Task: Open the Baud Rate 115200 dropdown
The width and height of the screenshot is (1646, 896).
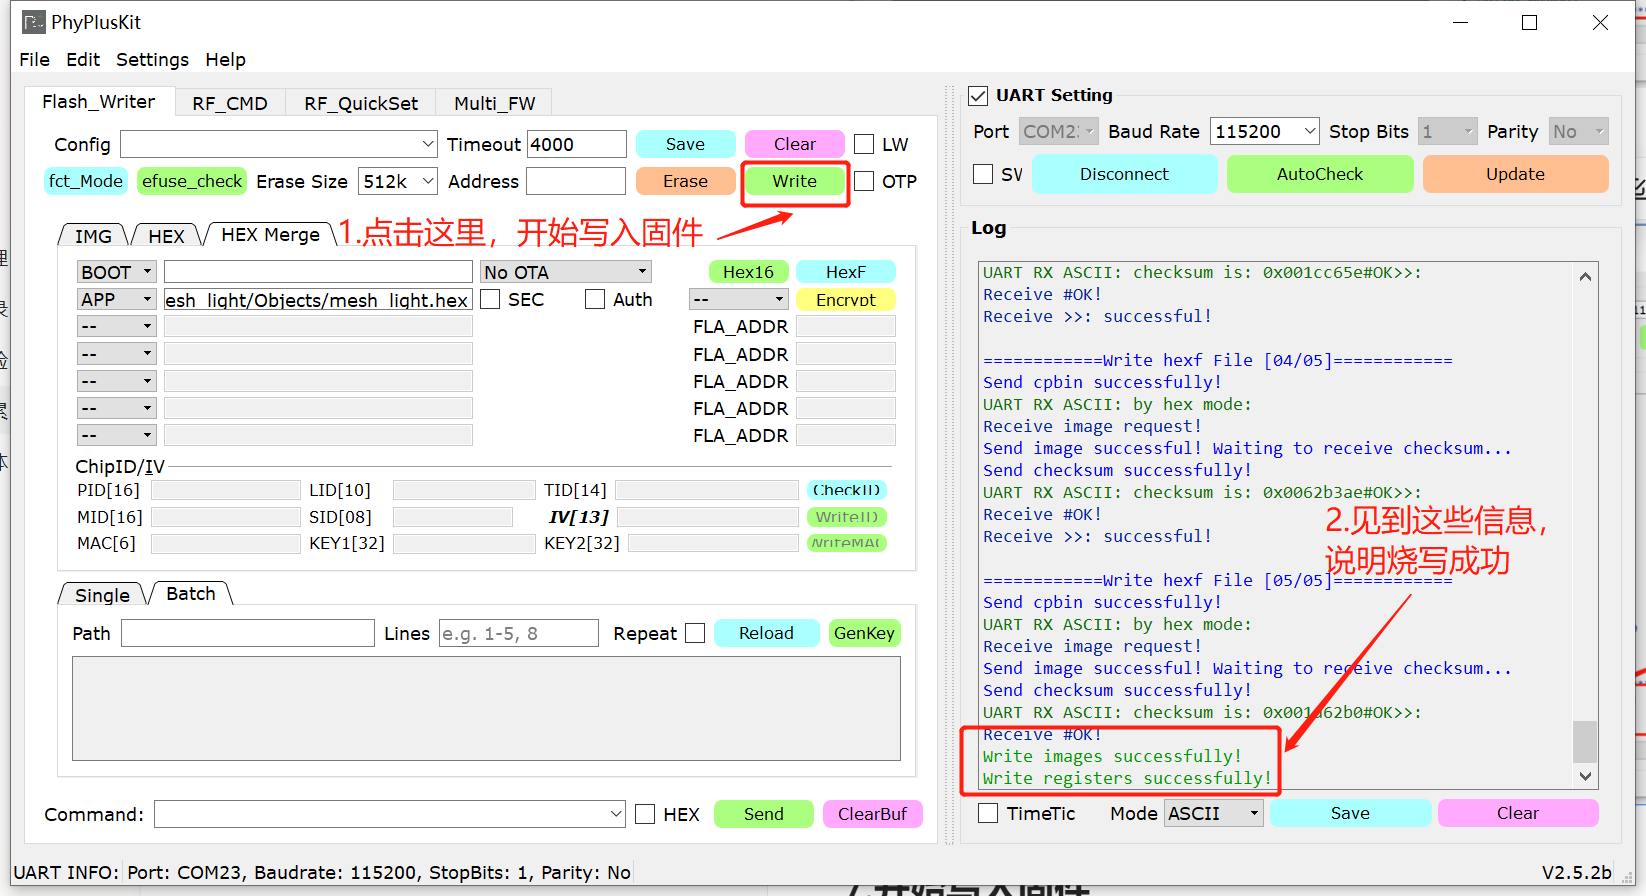Action: tap(1265, 131)
